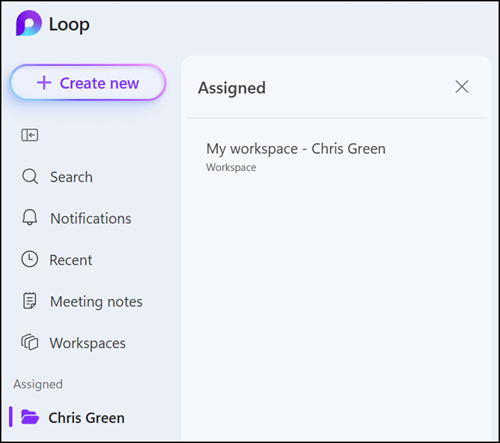Close the Assigned panel
The image size is (500, 443).
click(462, 87)
